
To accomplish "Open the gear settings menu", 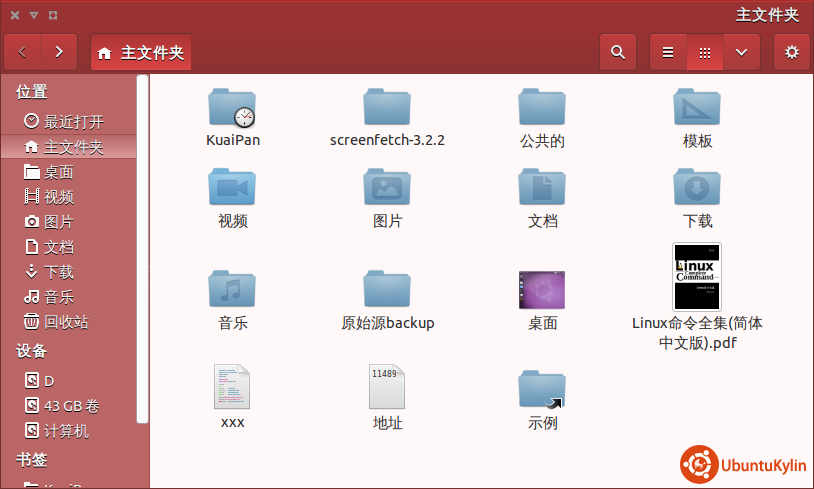I will pyautogui.click(x=791, y=52).
